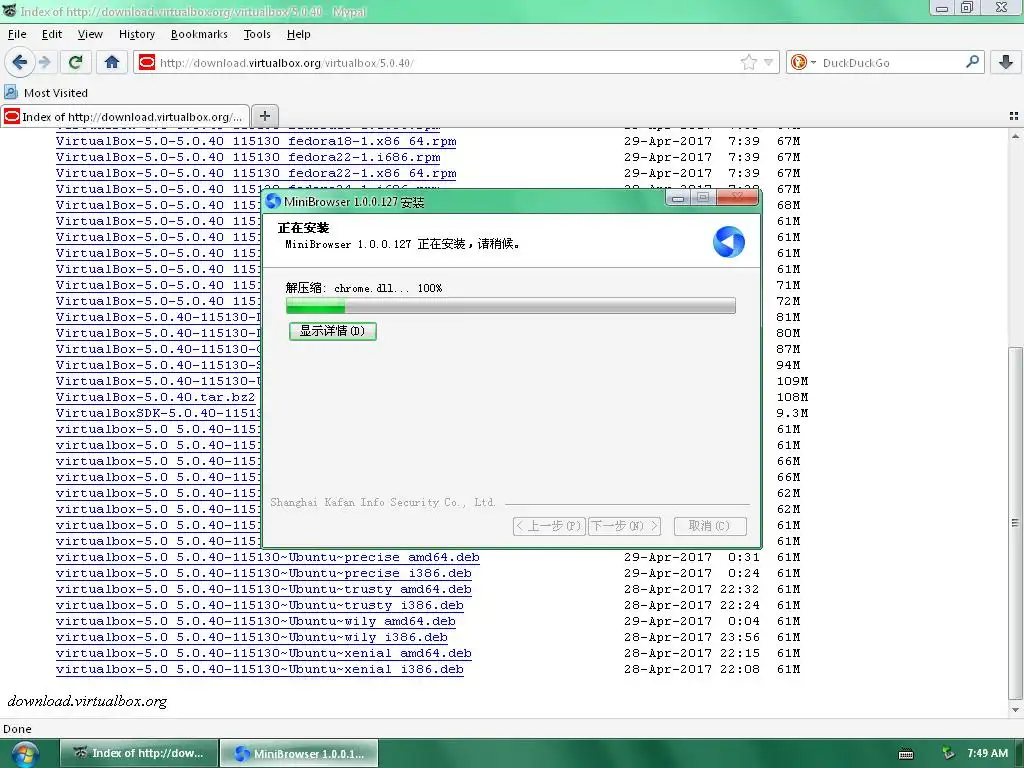The height and width of the screenshot is (768, 1024).
Task: Go back with the browser Back arrow
Action: (x=19, y=62)
